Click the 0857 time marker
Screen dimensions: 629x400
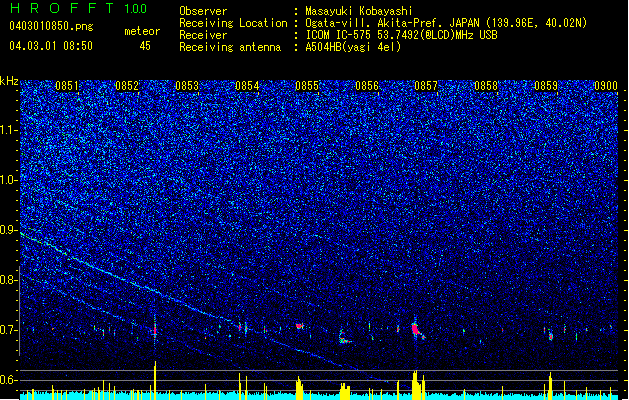[426, 86]
